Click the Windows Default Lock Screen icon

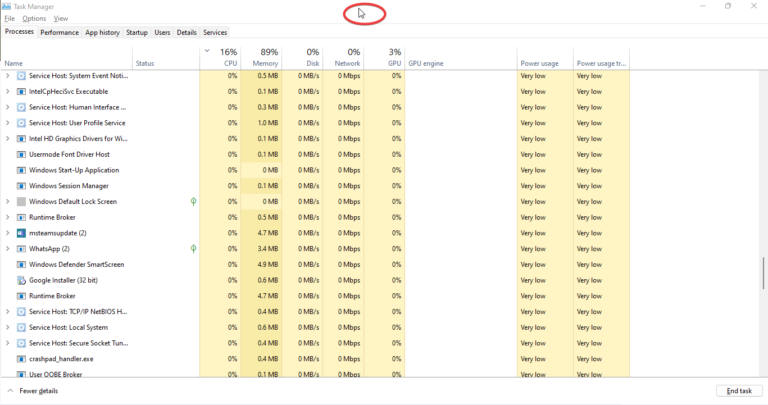click(21, 202)
